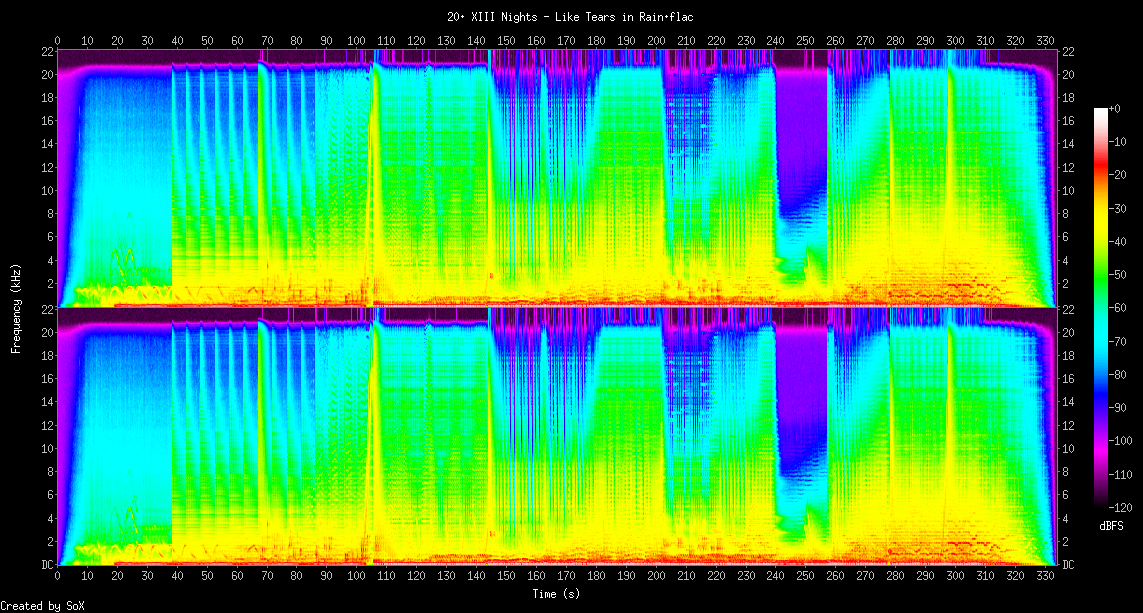Click the "Time (s)" axis label
The width and height of the screenshot is (1143, 613).
click(x=556, y=594)
